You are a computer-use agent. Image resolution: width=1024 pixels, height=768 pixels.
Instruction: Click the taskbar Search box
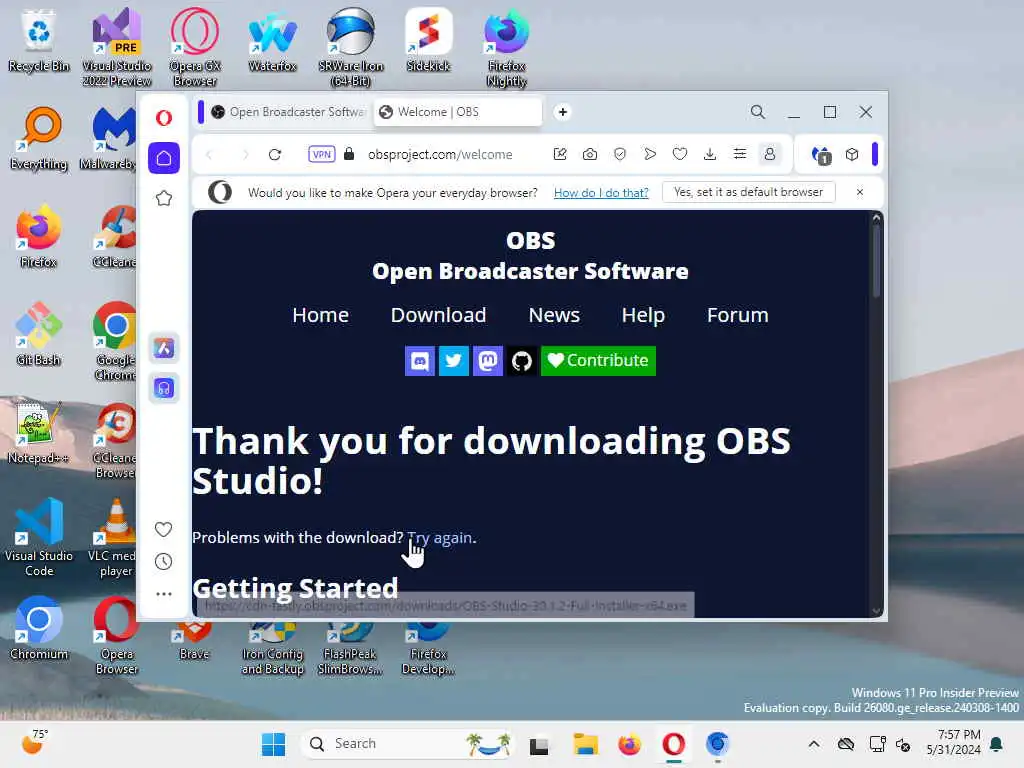click(408, 744)
